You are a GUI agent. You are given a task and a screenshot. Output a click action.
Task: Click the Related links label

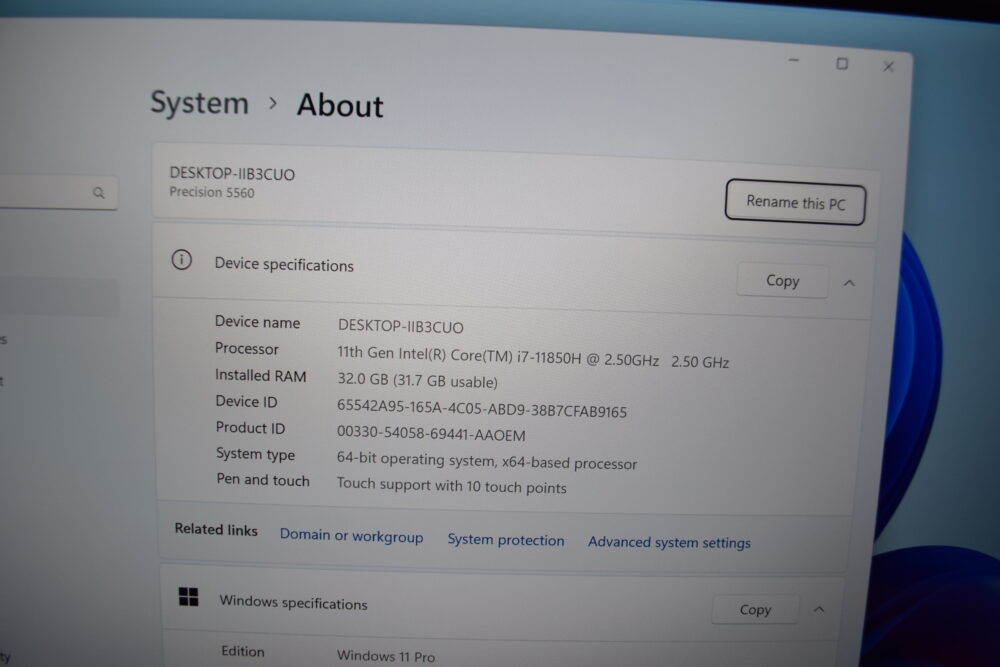(216, 529)
